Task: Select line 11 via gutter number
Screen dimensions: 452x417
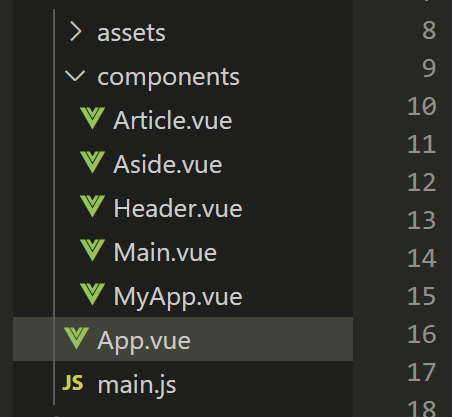Action: pos(422,144)
